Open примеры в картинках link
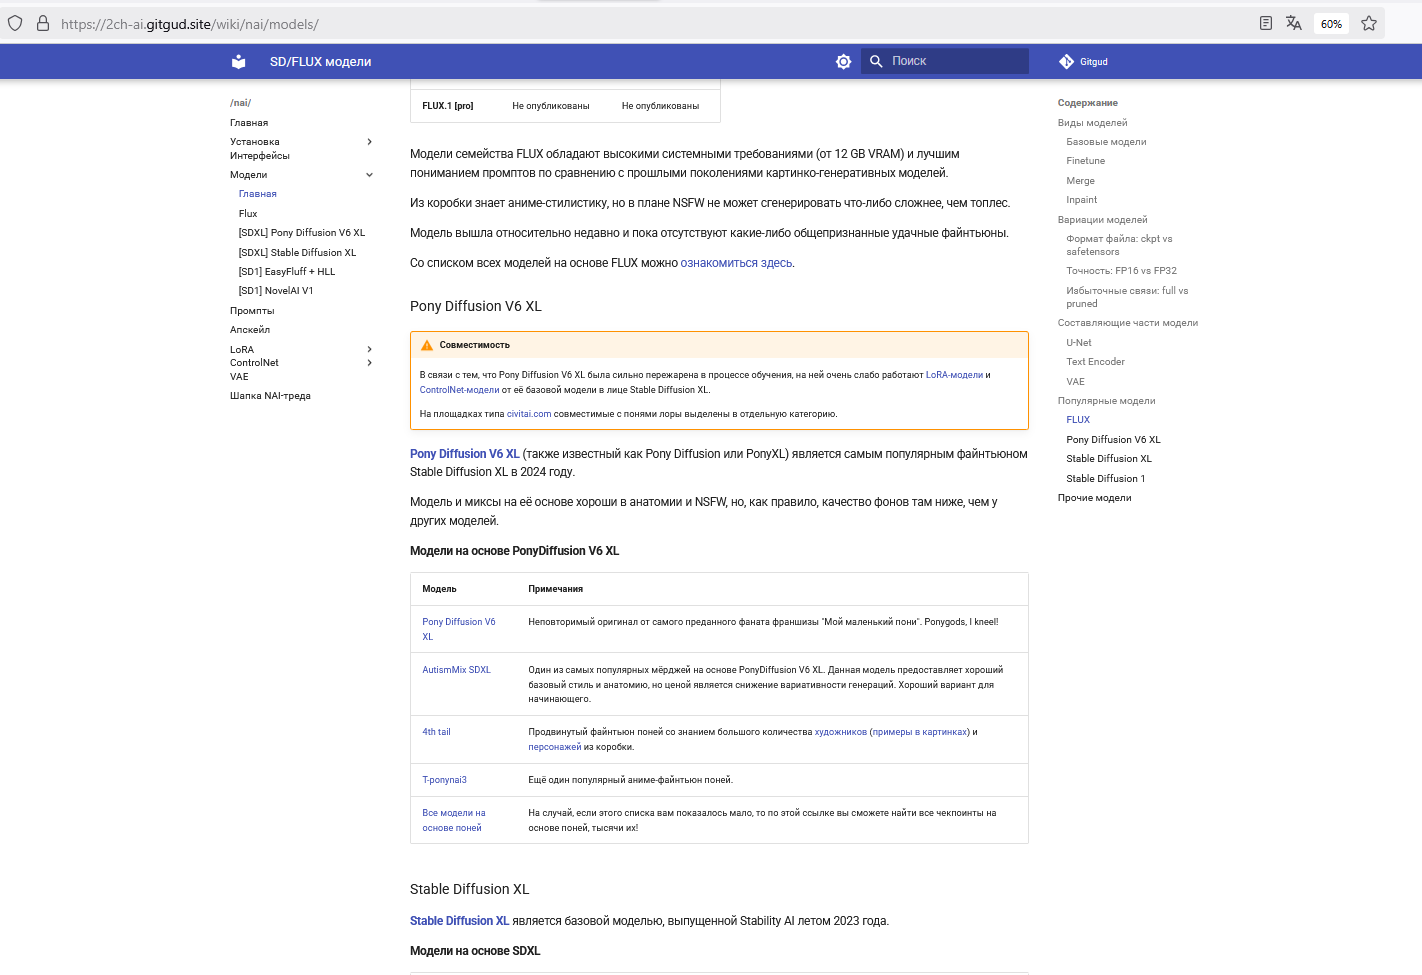The width and height of the screenshot is (1422, 975). click(920, 732)
